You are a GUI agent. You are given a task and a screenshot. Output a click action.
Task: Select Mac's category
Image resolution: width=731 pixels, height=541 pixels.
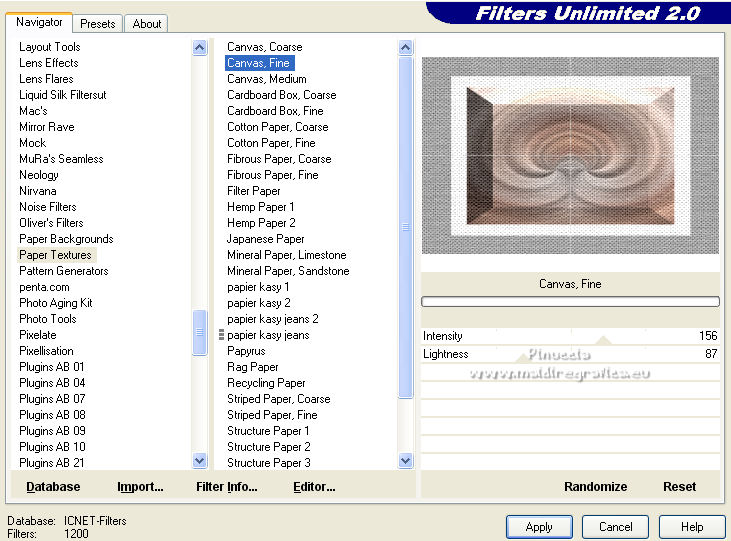[33, 111]
